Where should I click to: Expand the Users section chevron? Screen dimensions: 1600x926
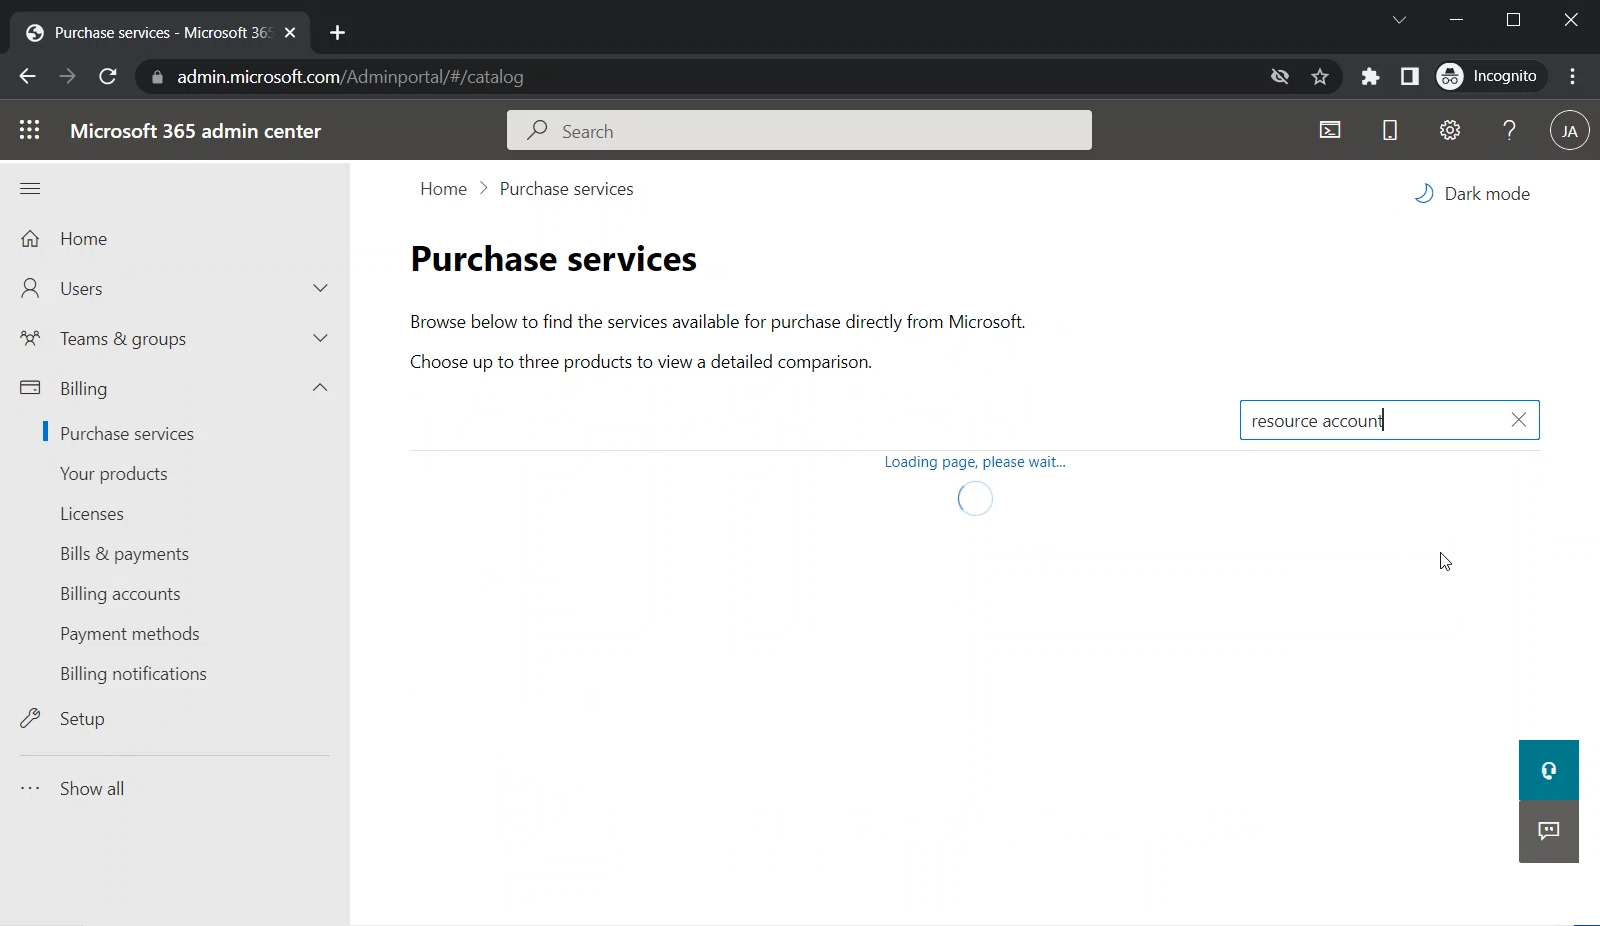pyautogui.click(x=320, y=288)
